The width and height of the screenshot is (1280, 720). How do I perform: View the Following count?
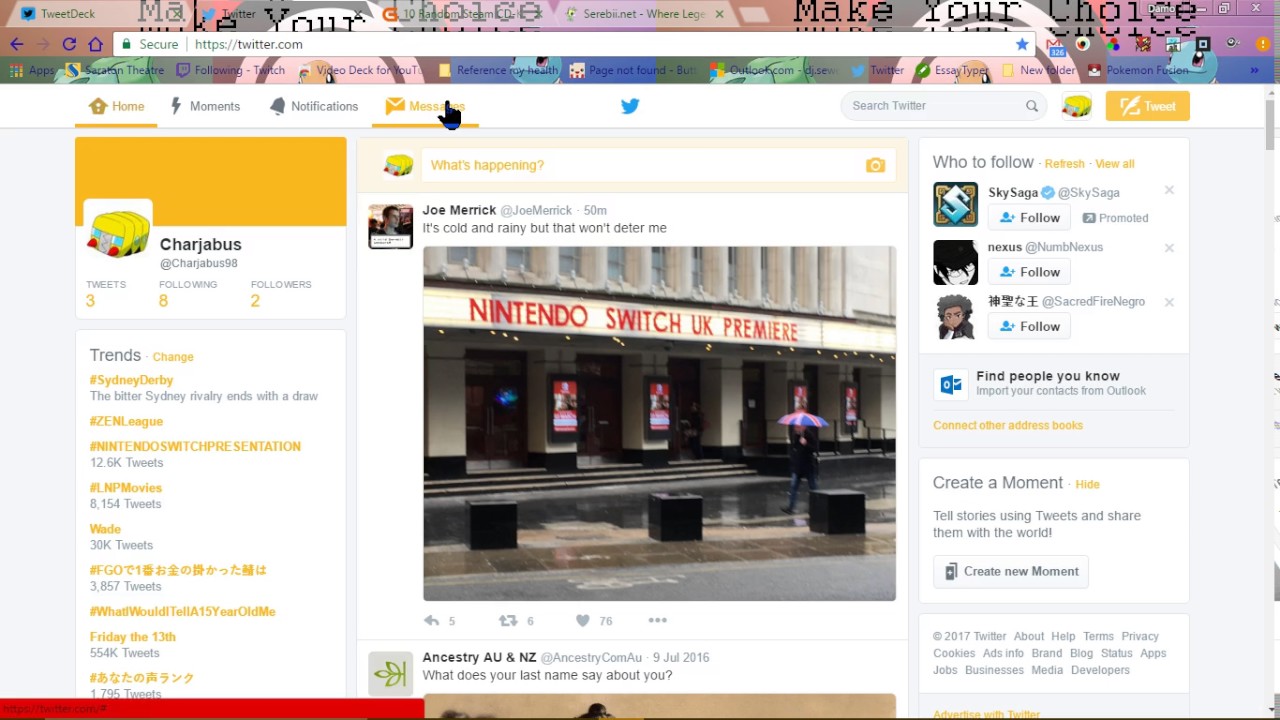(x=187, y=293)
